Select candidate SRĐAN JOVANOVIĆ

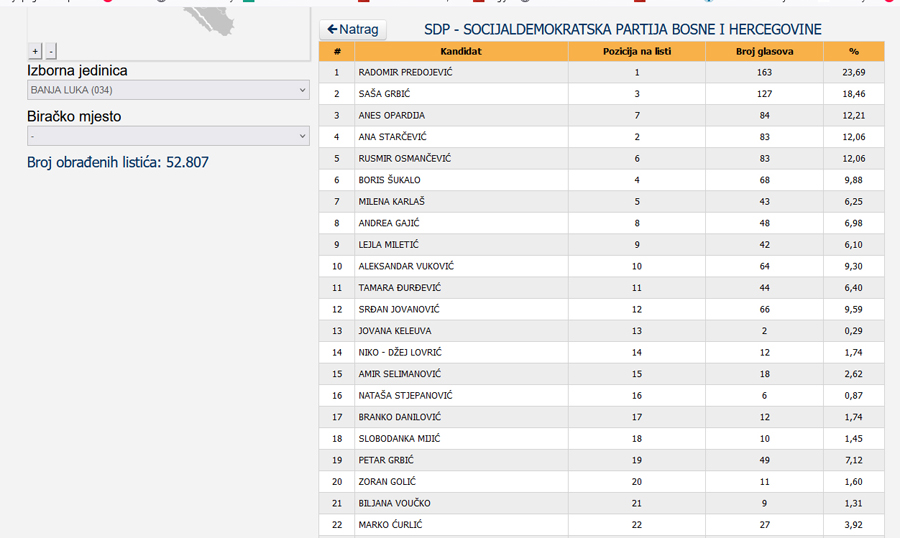(x=399, y=309)
